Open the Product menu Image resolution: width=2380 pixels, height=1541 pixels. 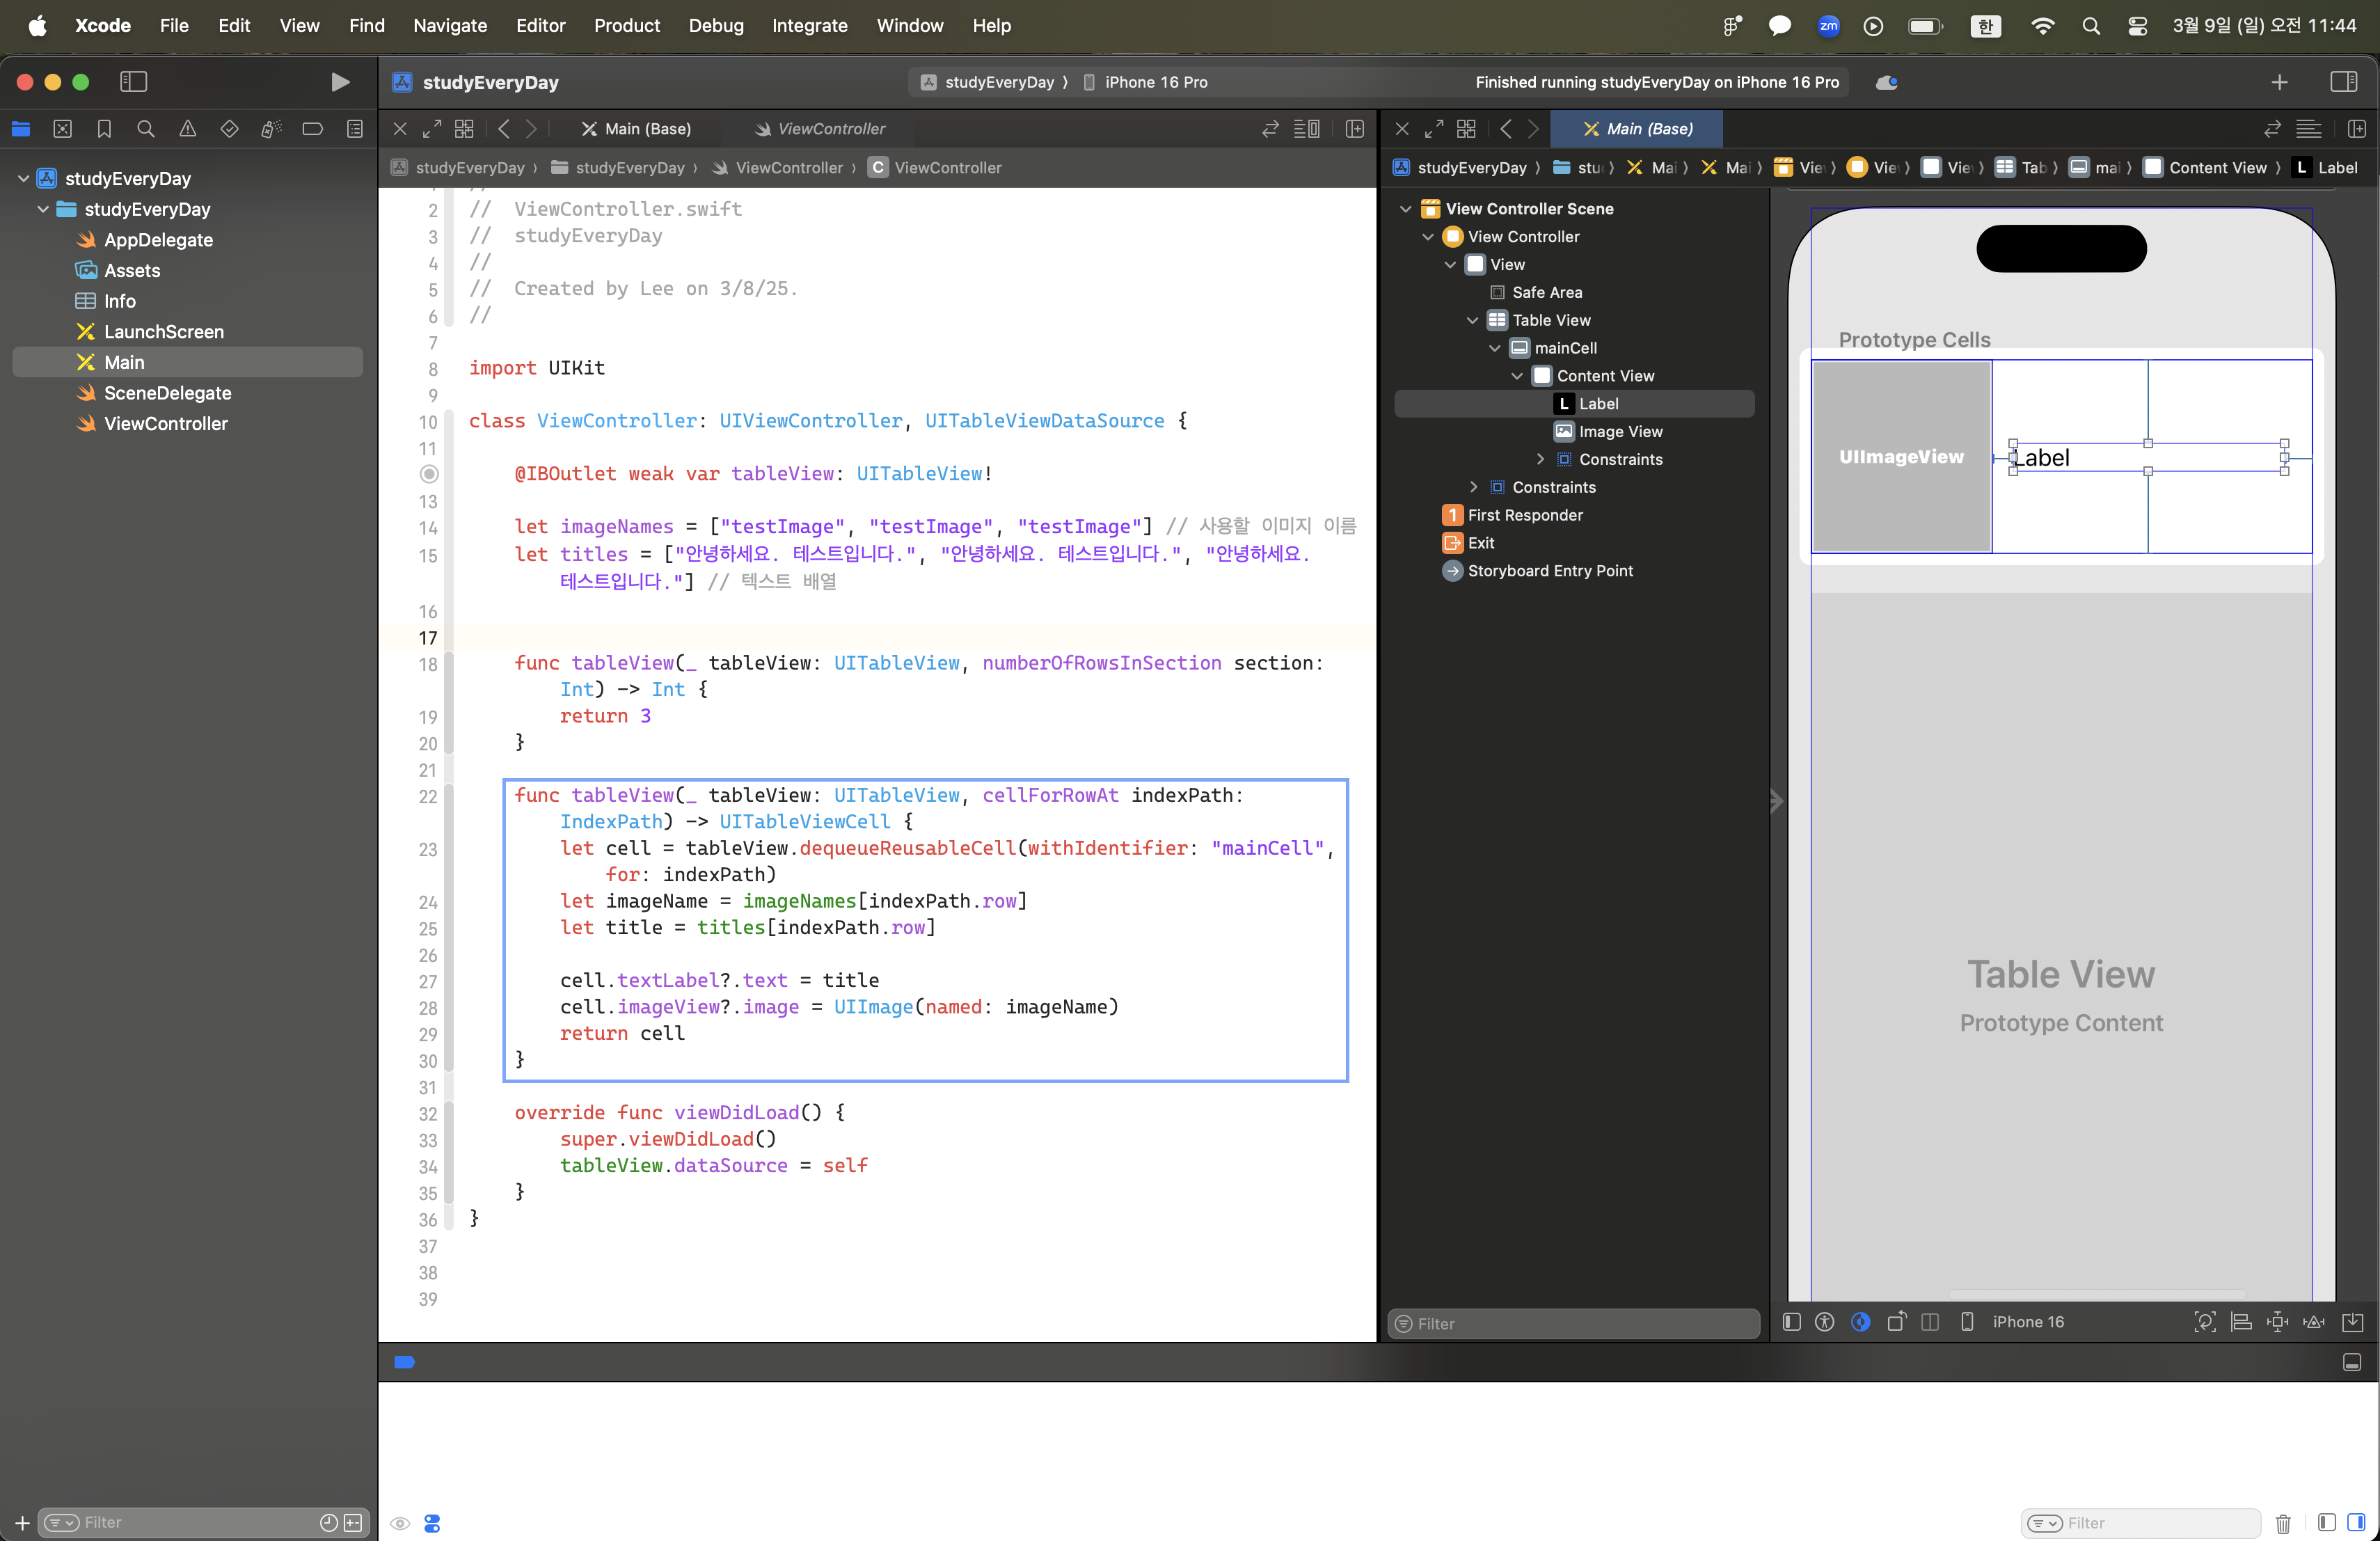tap(626, 25)
